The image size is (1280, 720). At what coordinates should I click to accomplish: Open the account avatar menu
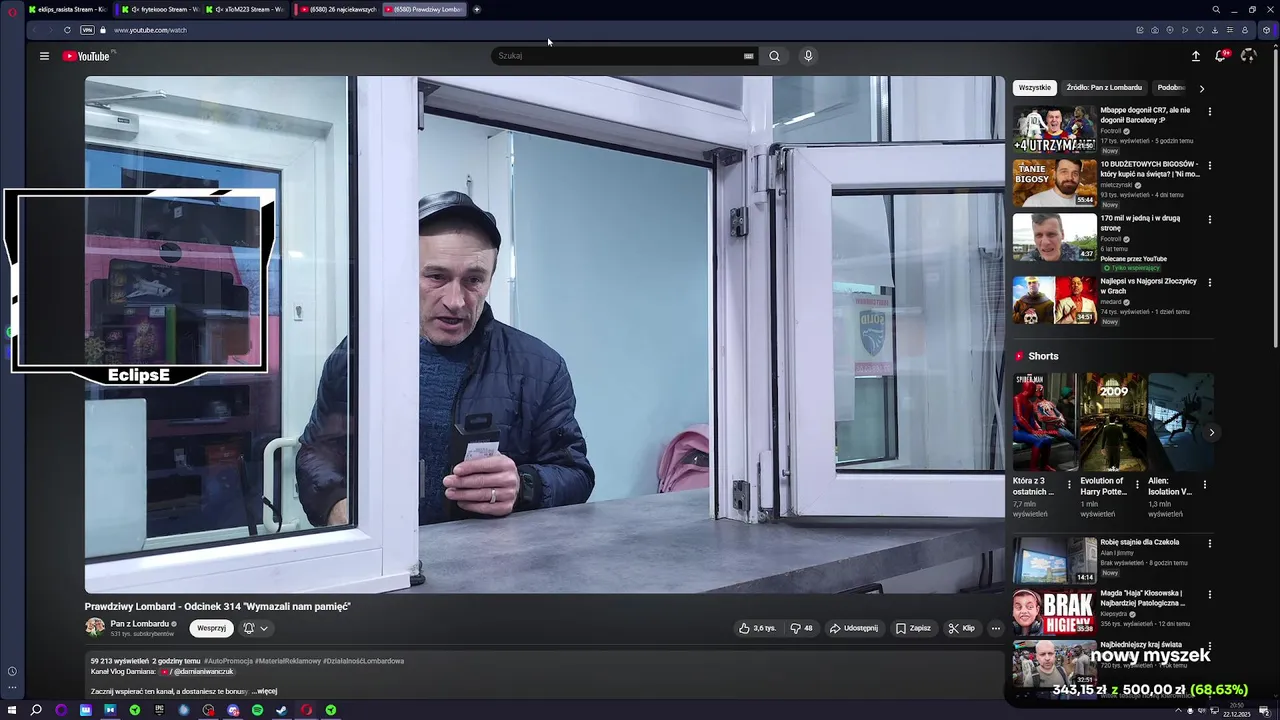click(x=1248, y=56)
